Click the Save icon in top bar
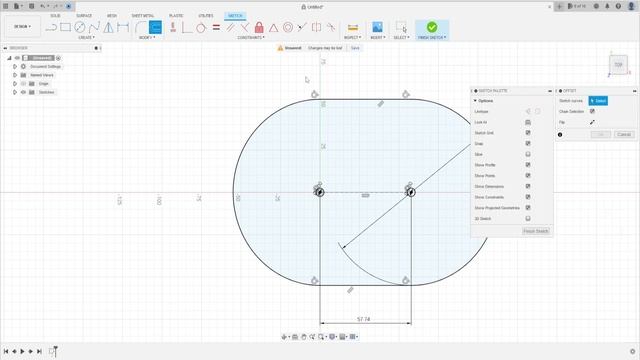Screen dimensions: 640x360 (x=31, y=6)
